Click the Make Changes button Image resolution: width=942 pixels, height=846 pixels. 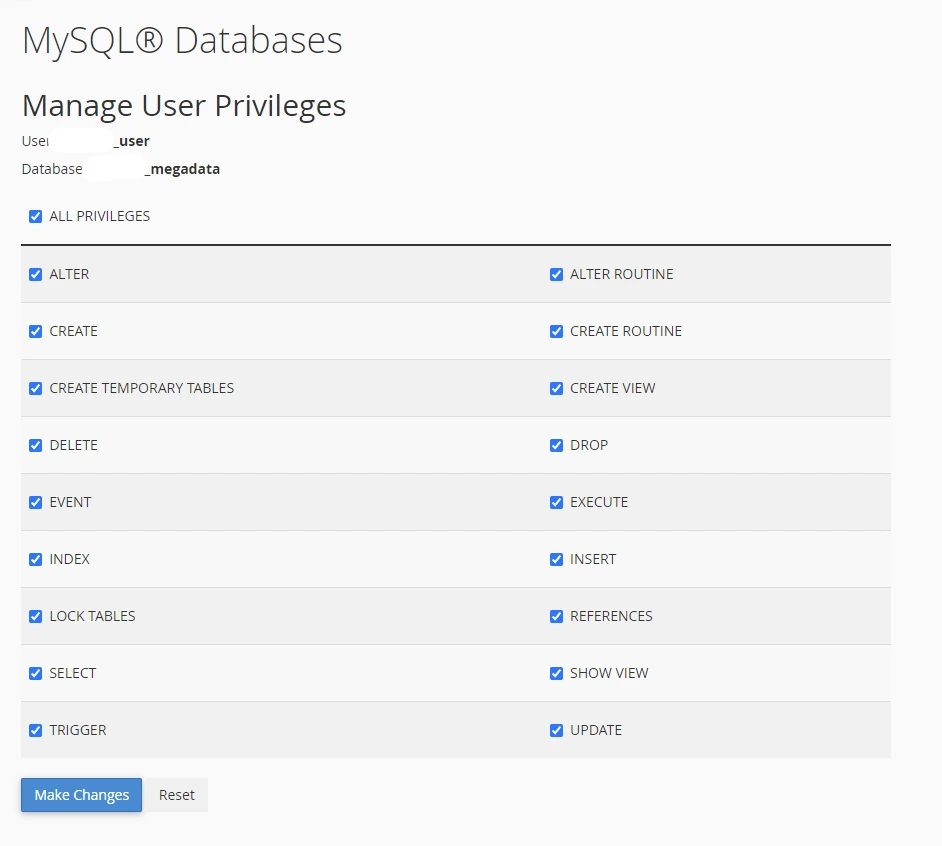tap(81, 795)
